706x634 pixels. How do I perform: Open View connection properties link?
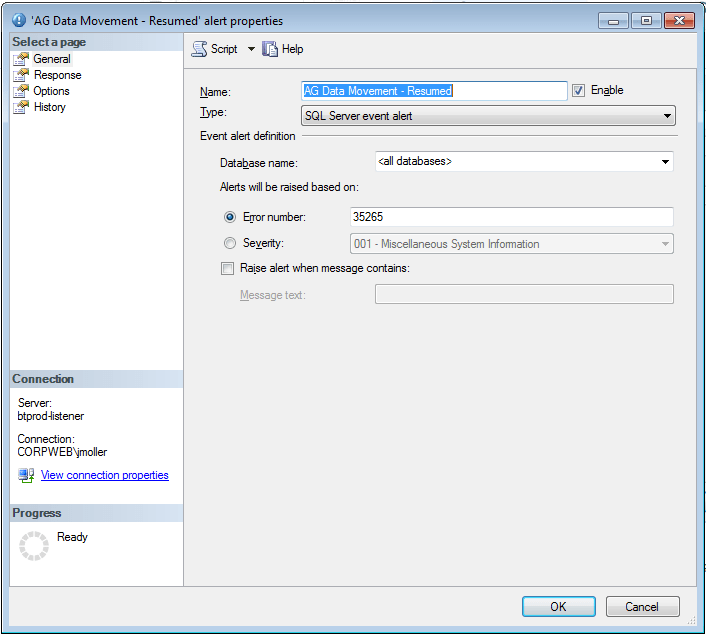(x=105, y=475)
